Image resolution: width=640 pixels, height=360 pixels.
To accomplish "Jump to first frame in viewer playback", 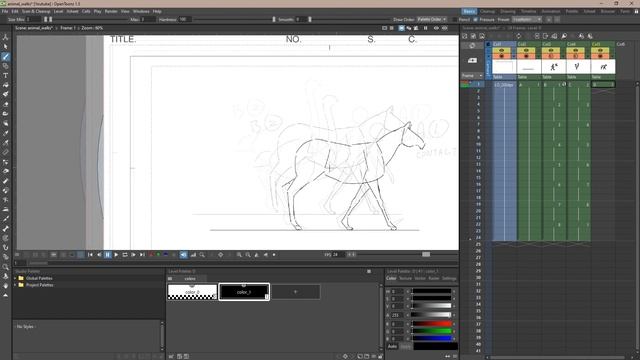I will point(90,255).
